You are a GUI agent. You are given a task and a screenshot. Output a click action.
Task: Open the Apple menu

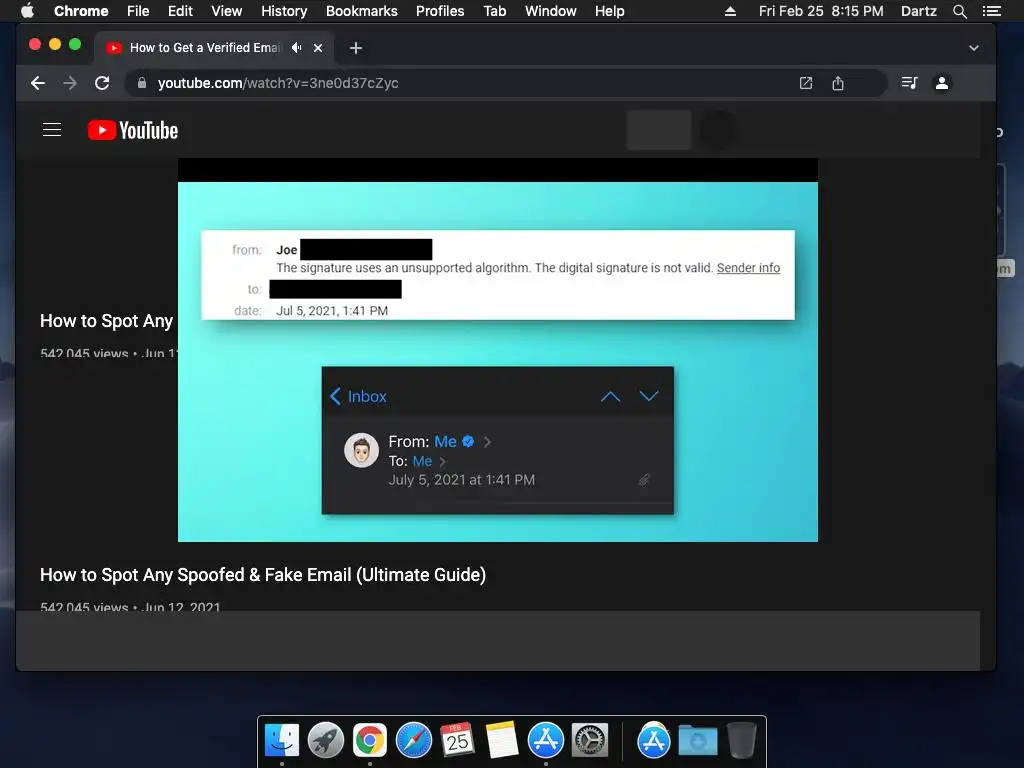[27, 11]
